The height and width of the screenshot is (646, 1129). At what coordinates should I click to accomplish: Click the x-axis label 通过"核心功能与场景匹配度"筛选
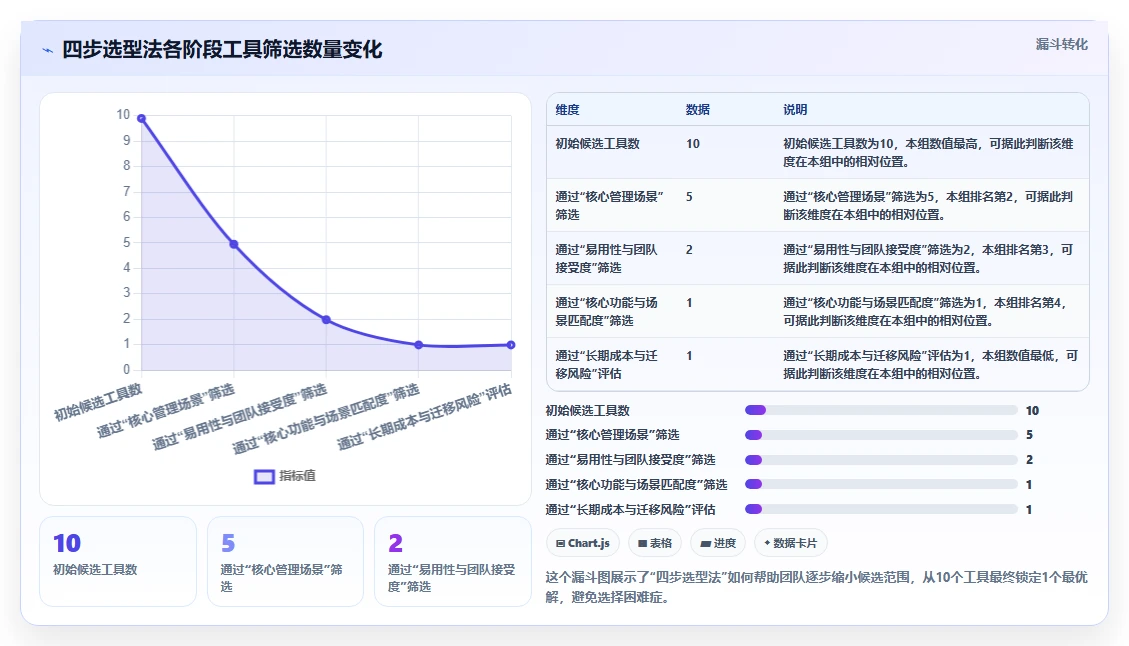[x=325, y=418]
